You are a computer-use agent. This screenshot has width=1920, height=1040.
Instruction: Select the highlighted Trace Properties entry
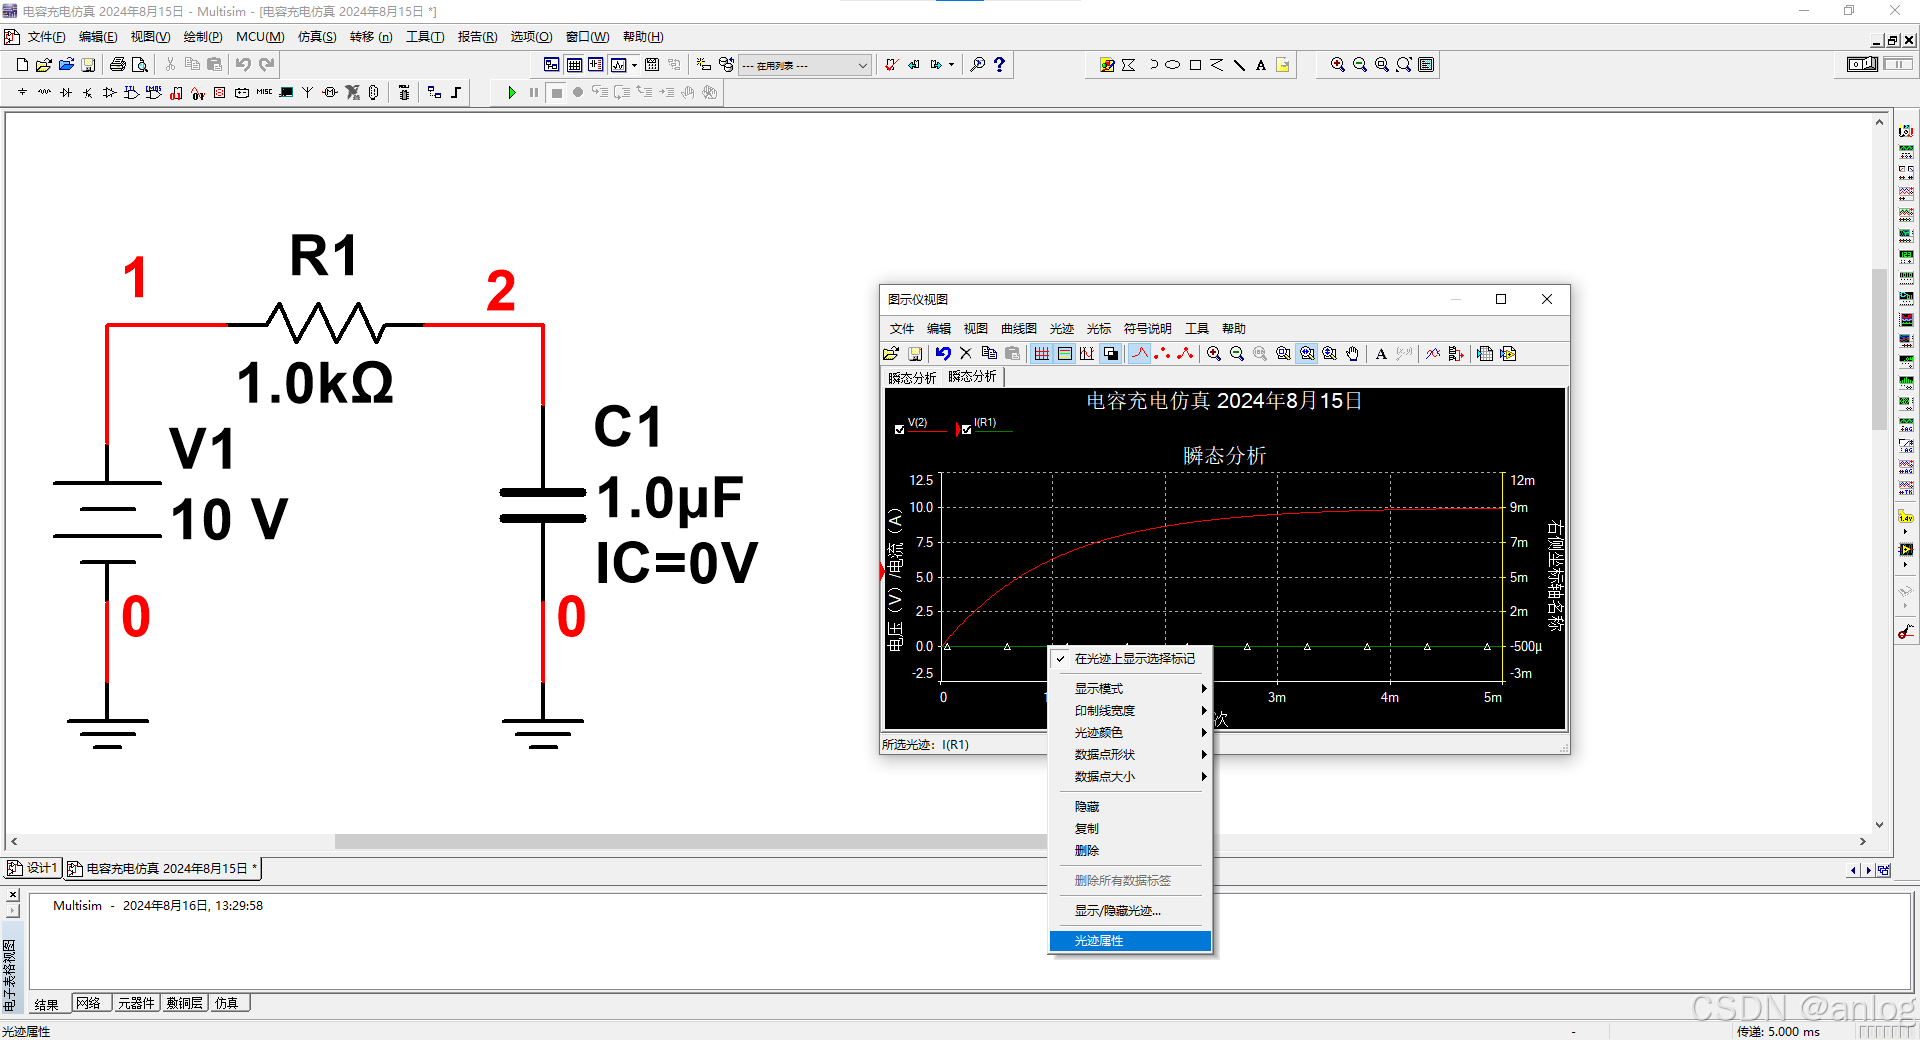[1131, 941]
